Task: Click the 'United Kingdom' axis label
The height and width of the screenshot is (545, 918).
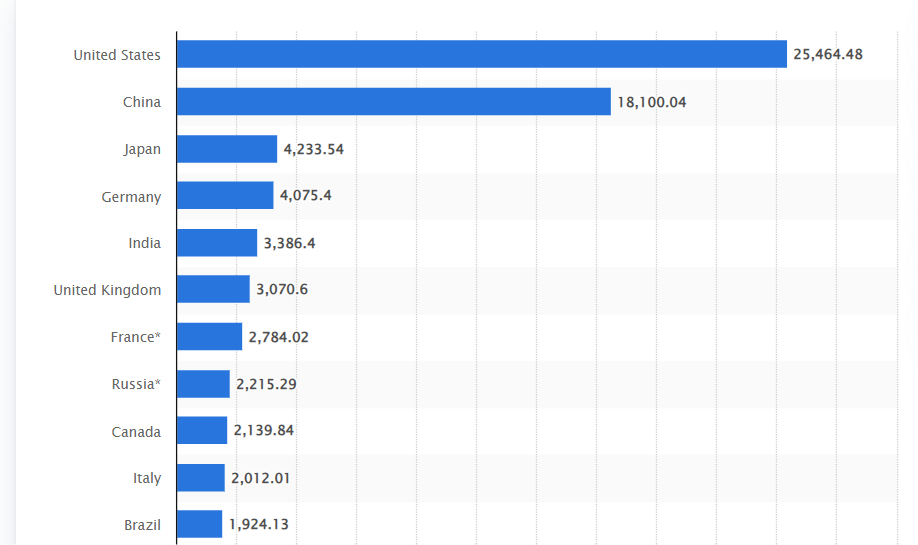Action: 107,290
